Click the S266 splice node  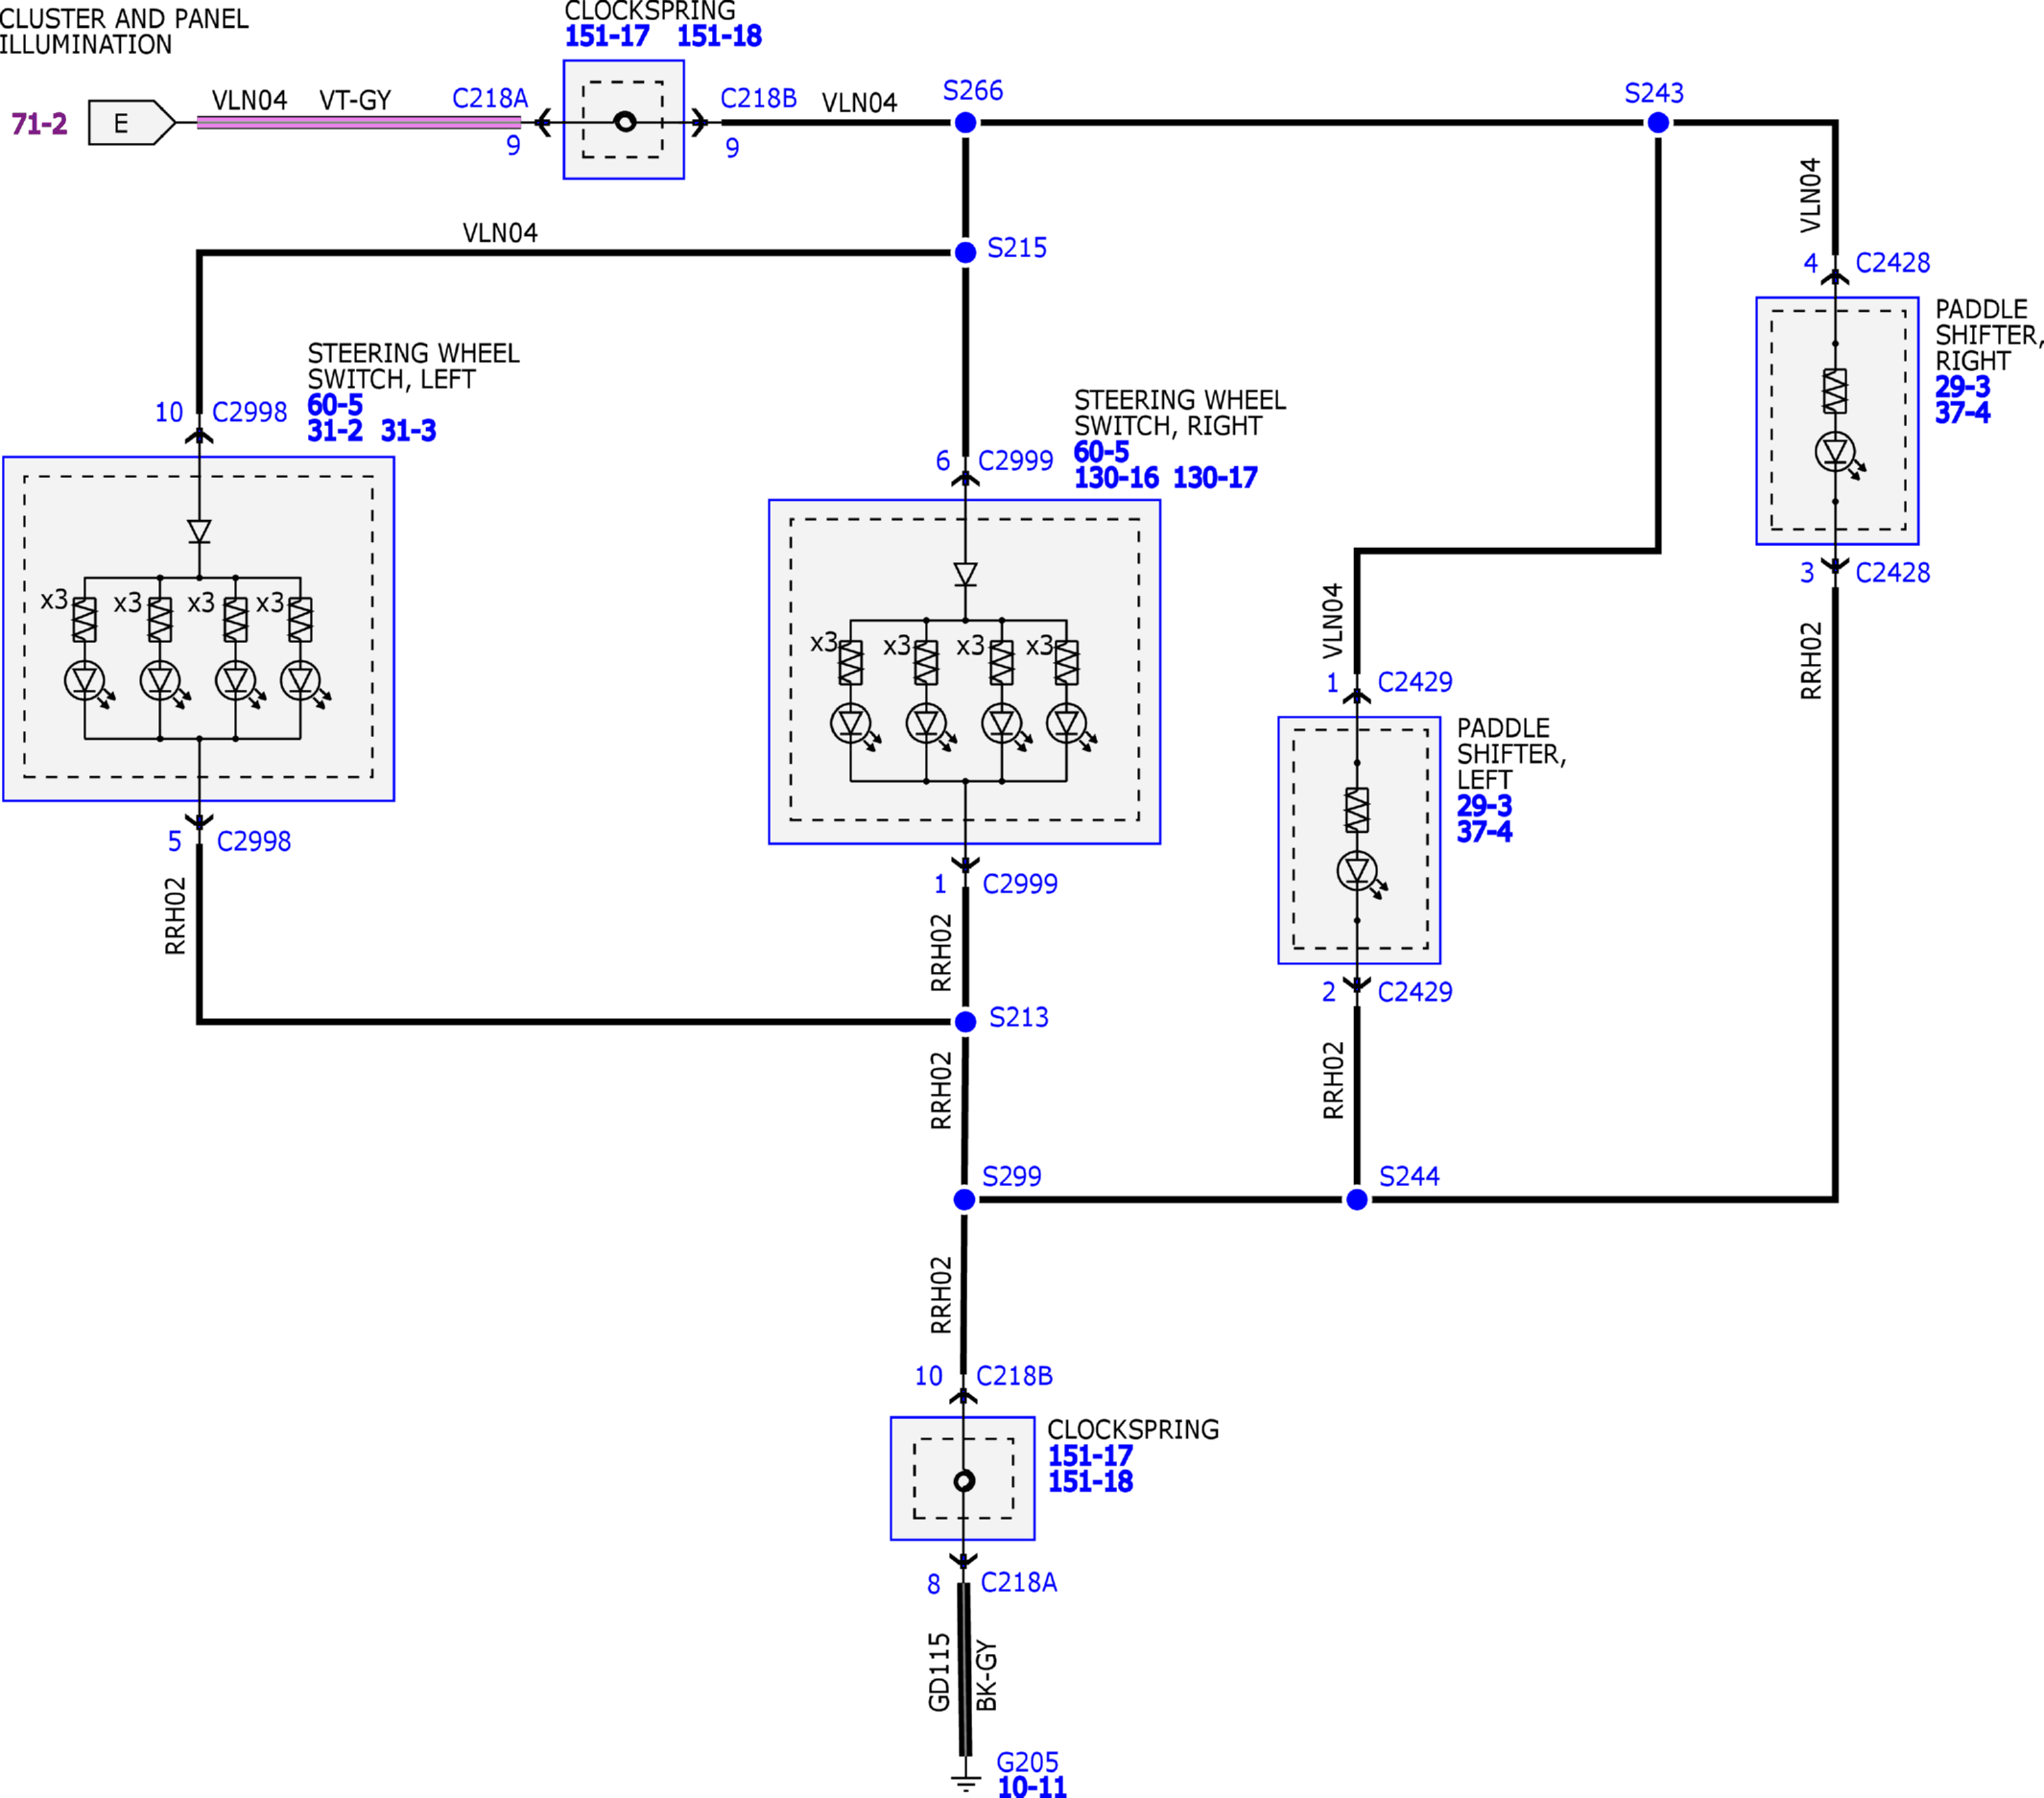point(965,123)
